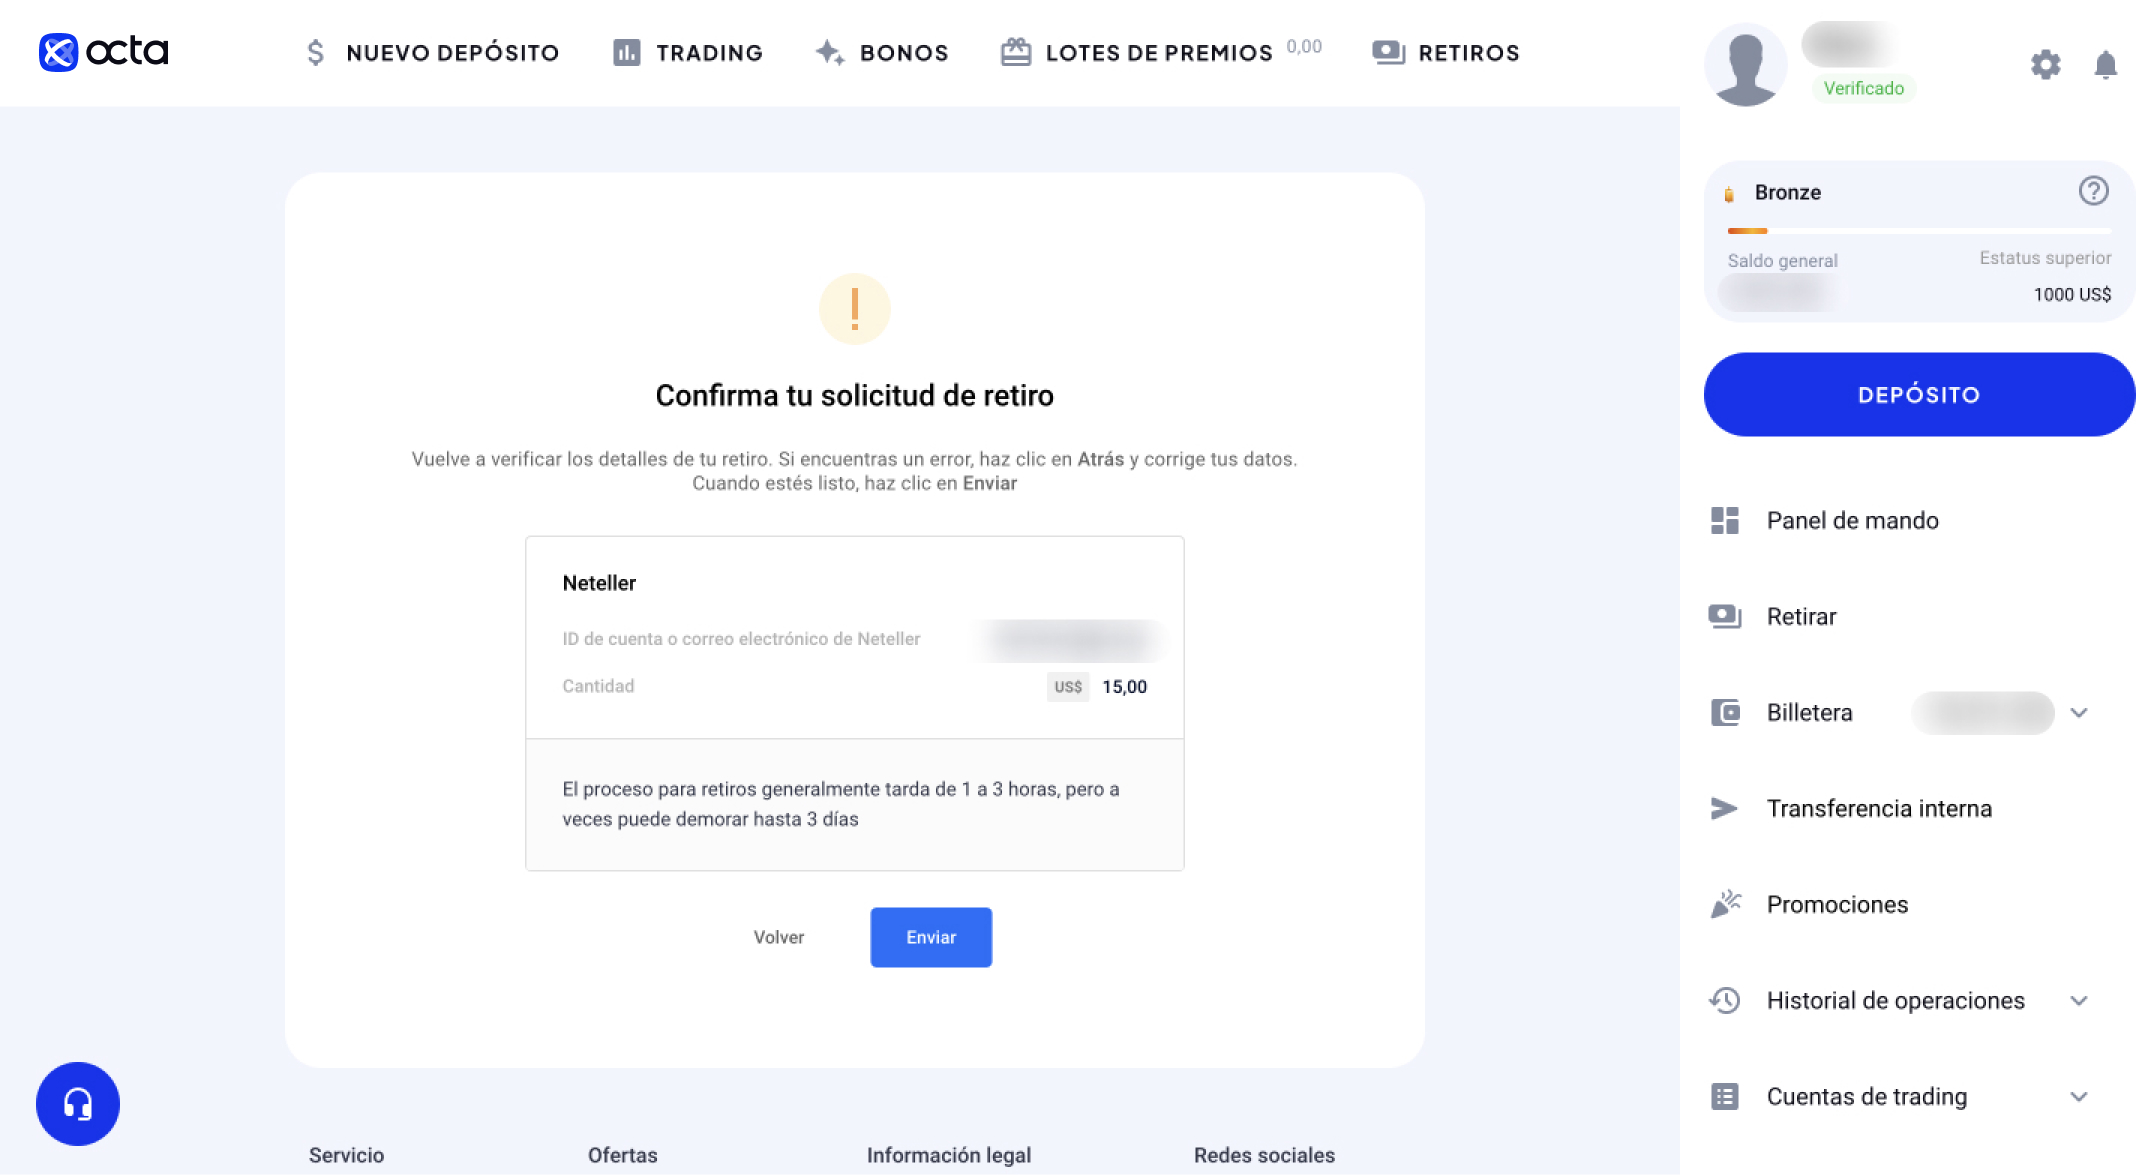
Task: Expand Historial de operaciones chevron
Action: [2079, 1001]
